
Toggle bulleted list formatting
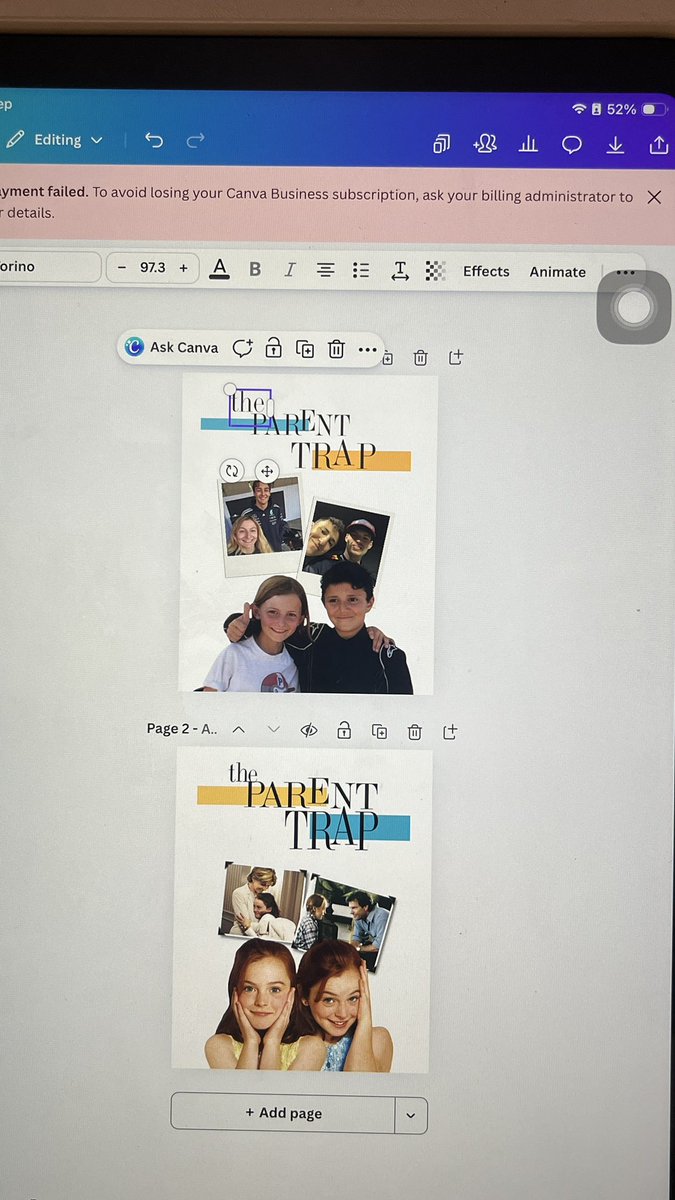pos(361,270)
